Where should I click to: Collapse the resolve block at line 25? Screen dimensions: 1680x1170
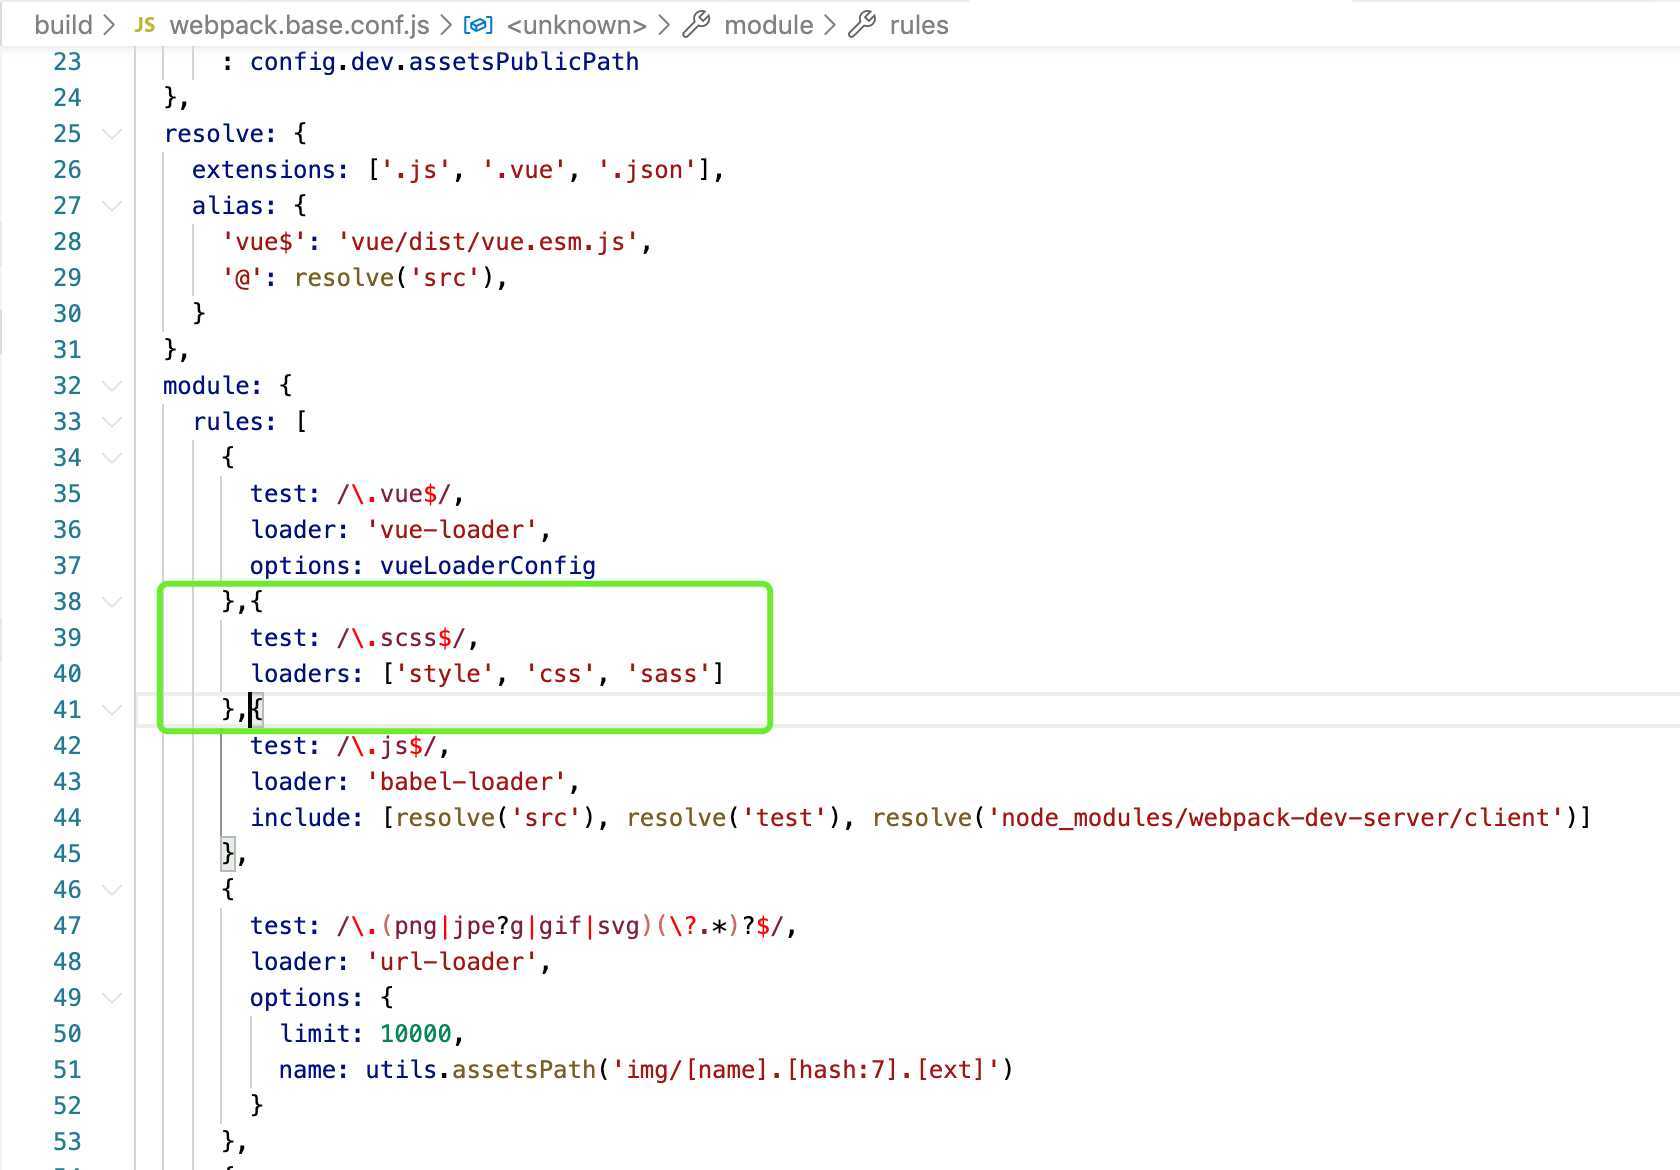coord(112,134)
